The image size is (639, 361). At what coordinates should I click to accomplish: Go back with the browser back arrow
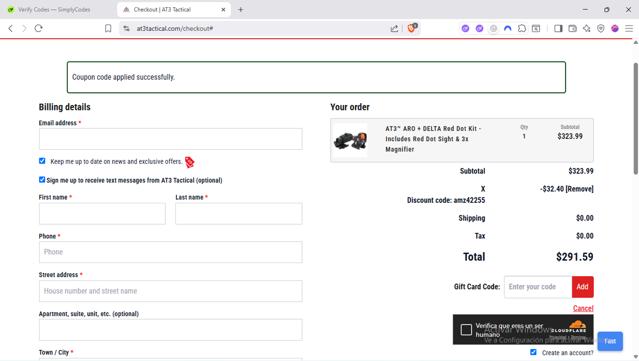[11, 29]
